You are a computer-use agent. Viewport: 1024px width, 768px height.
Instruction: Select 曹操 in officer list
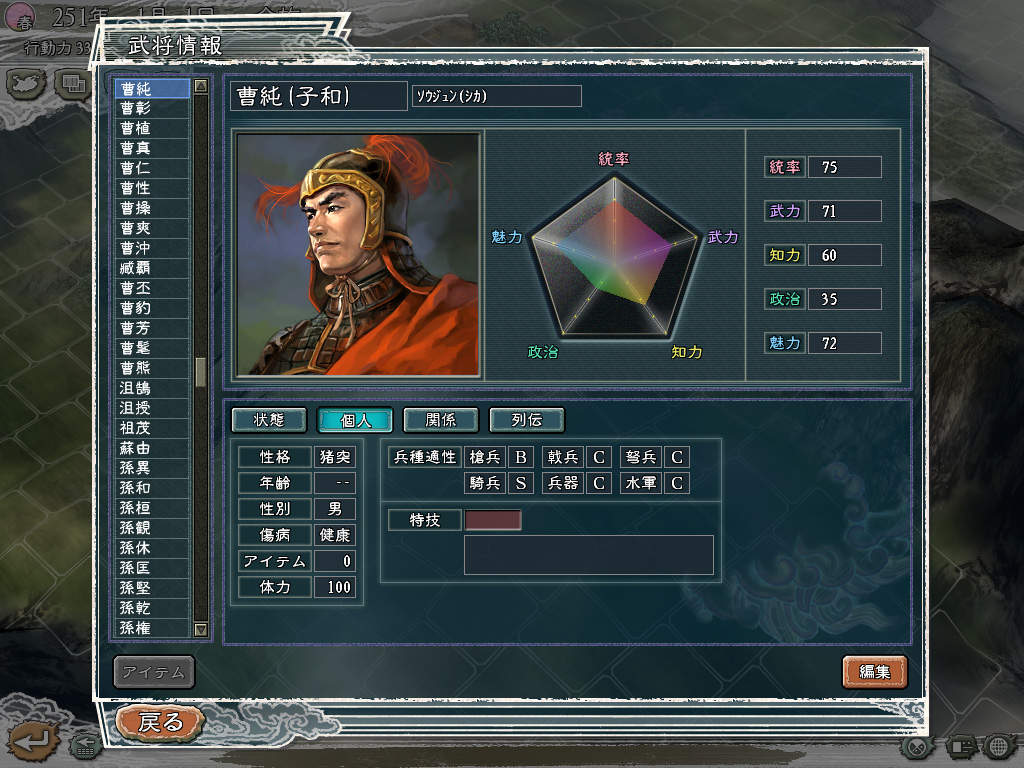[152, 208]
